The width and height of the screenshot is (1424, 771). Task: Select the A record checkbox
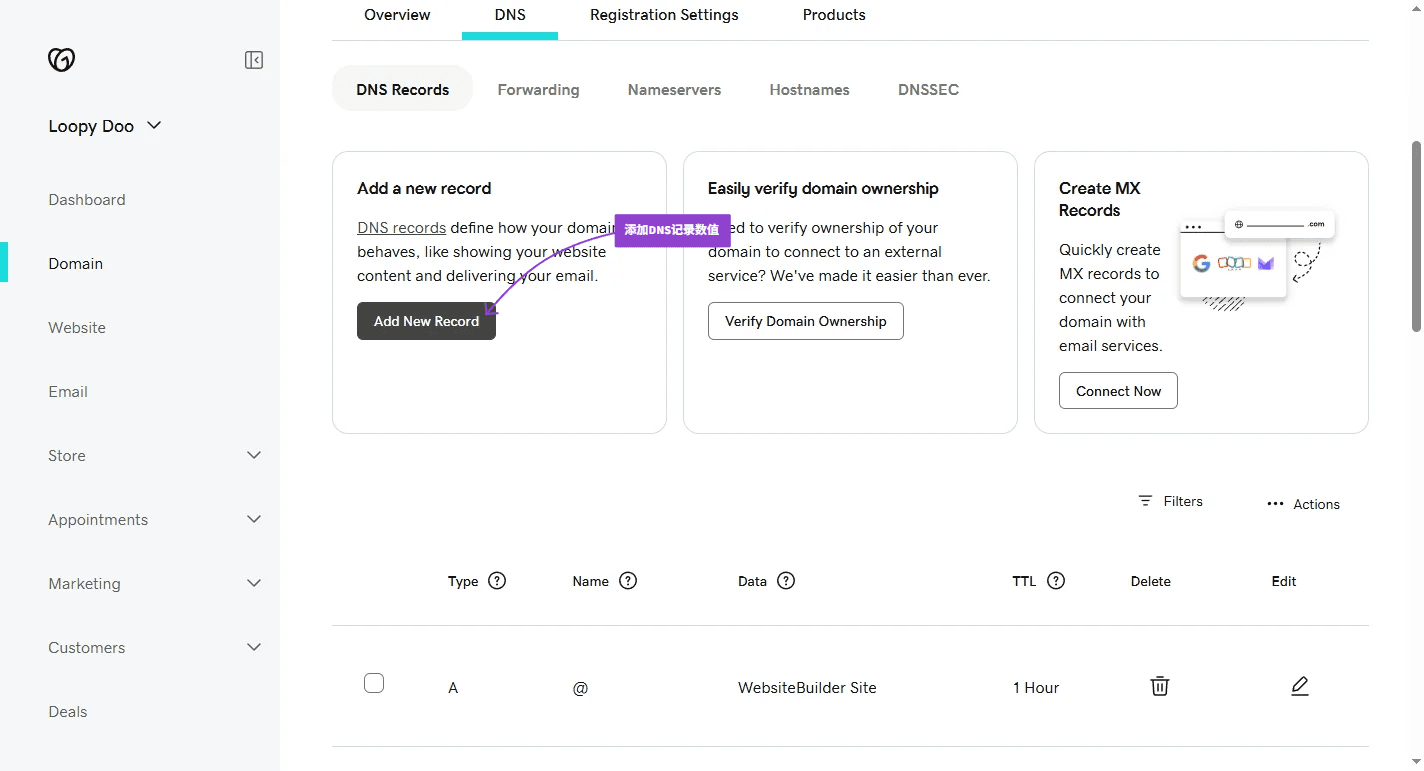click(374, 683)
